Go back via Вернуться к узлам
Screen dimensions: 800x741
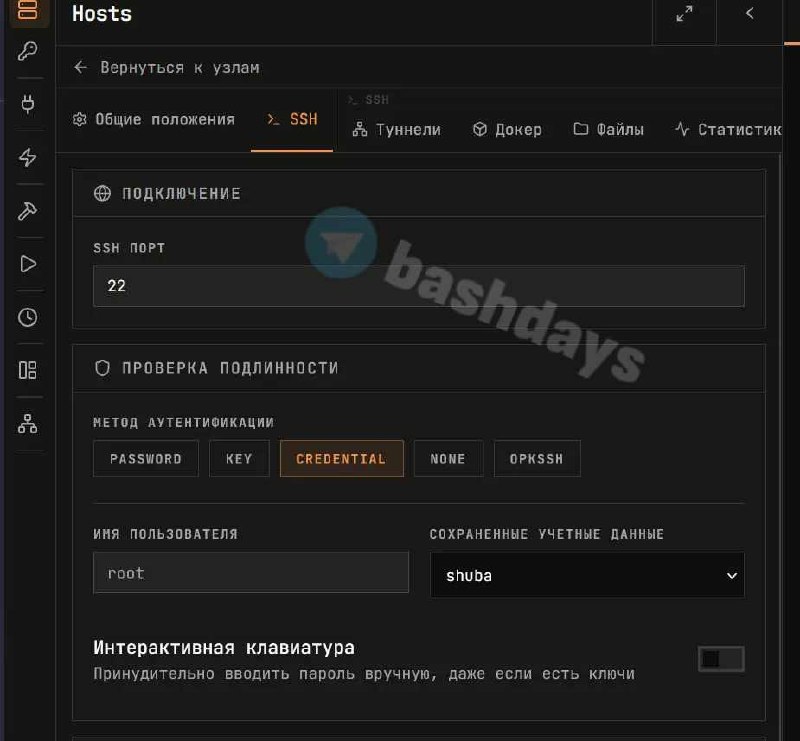(x=167, y=67)
